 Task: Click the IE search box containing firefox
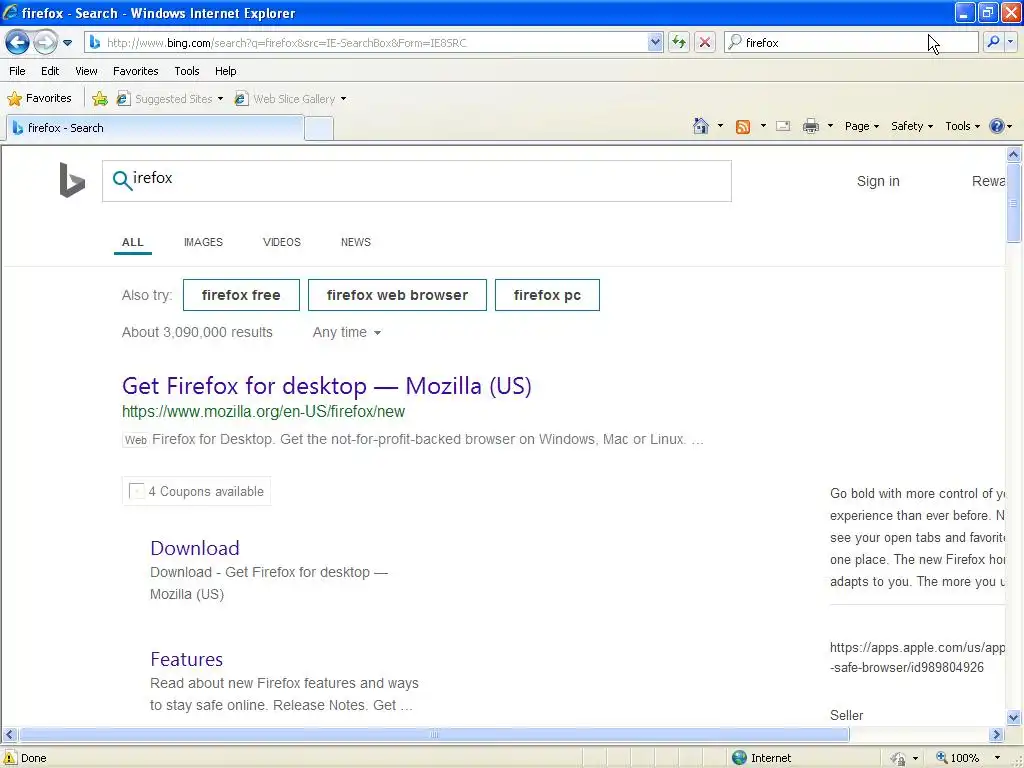tap(851, 42)
